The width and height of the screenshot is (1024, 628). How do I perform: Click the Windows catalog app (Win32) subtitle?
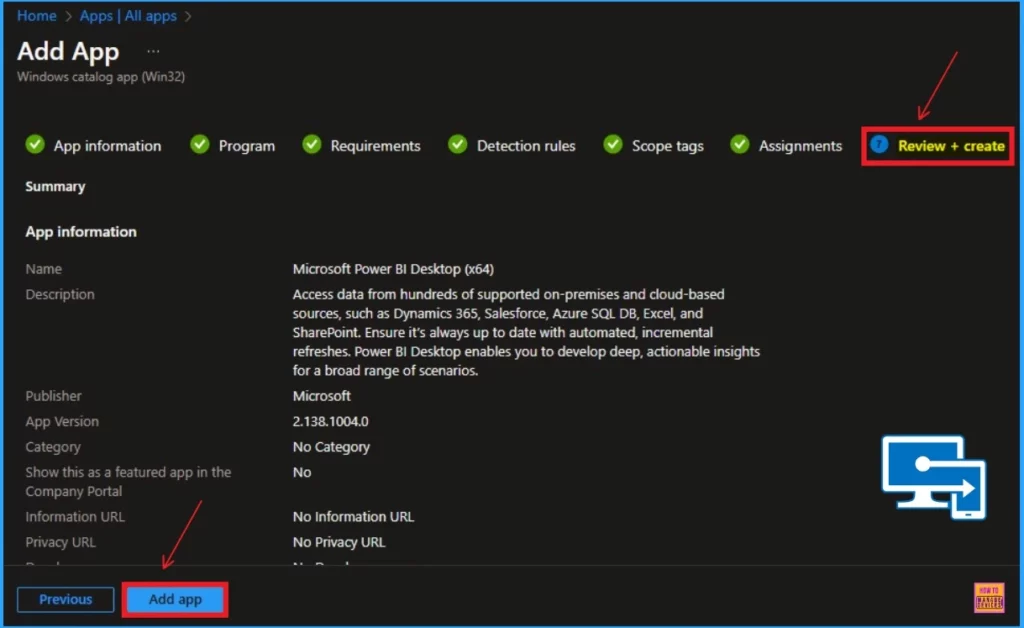101,76
